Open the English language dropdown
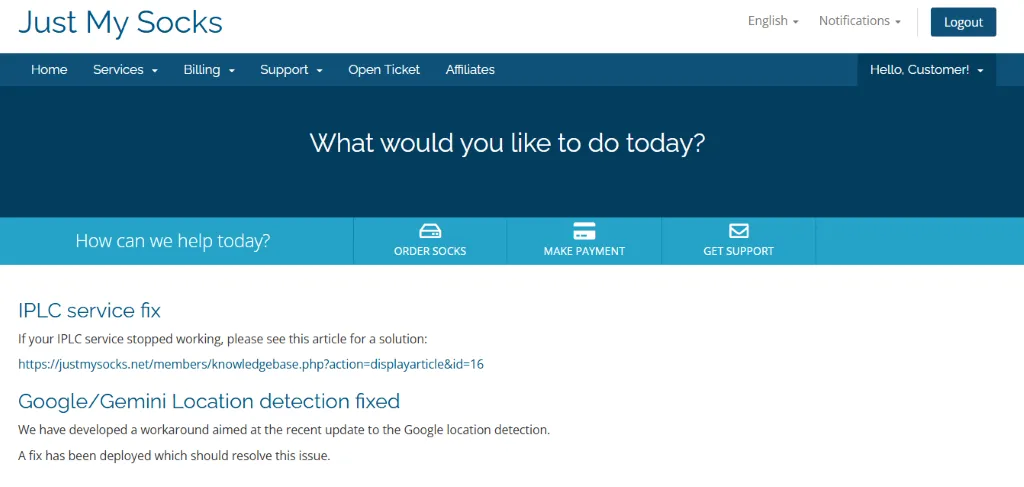 [x=773, y=21]
